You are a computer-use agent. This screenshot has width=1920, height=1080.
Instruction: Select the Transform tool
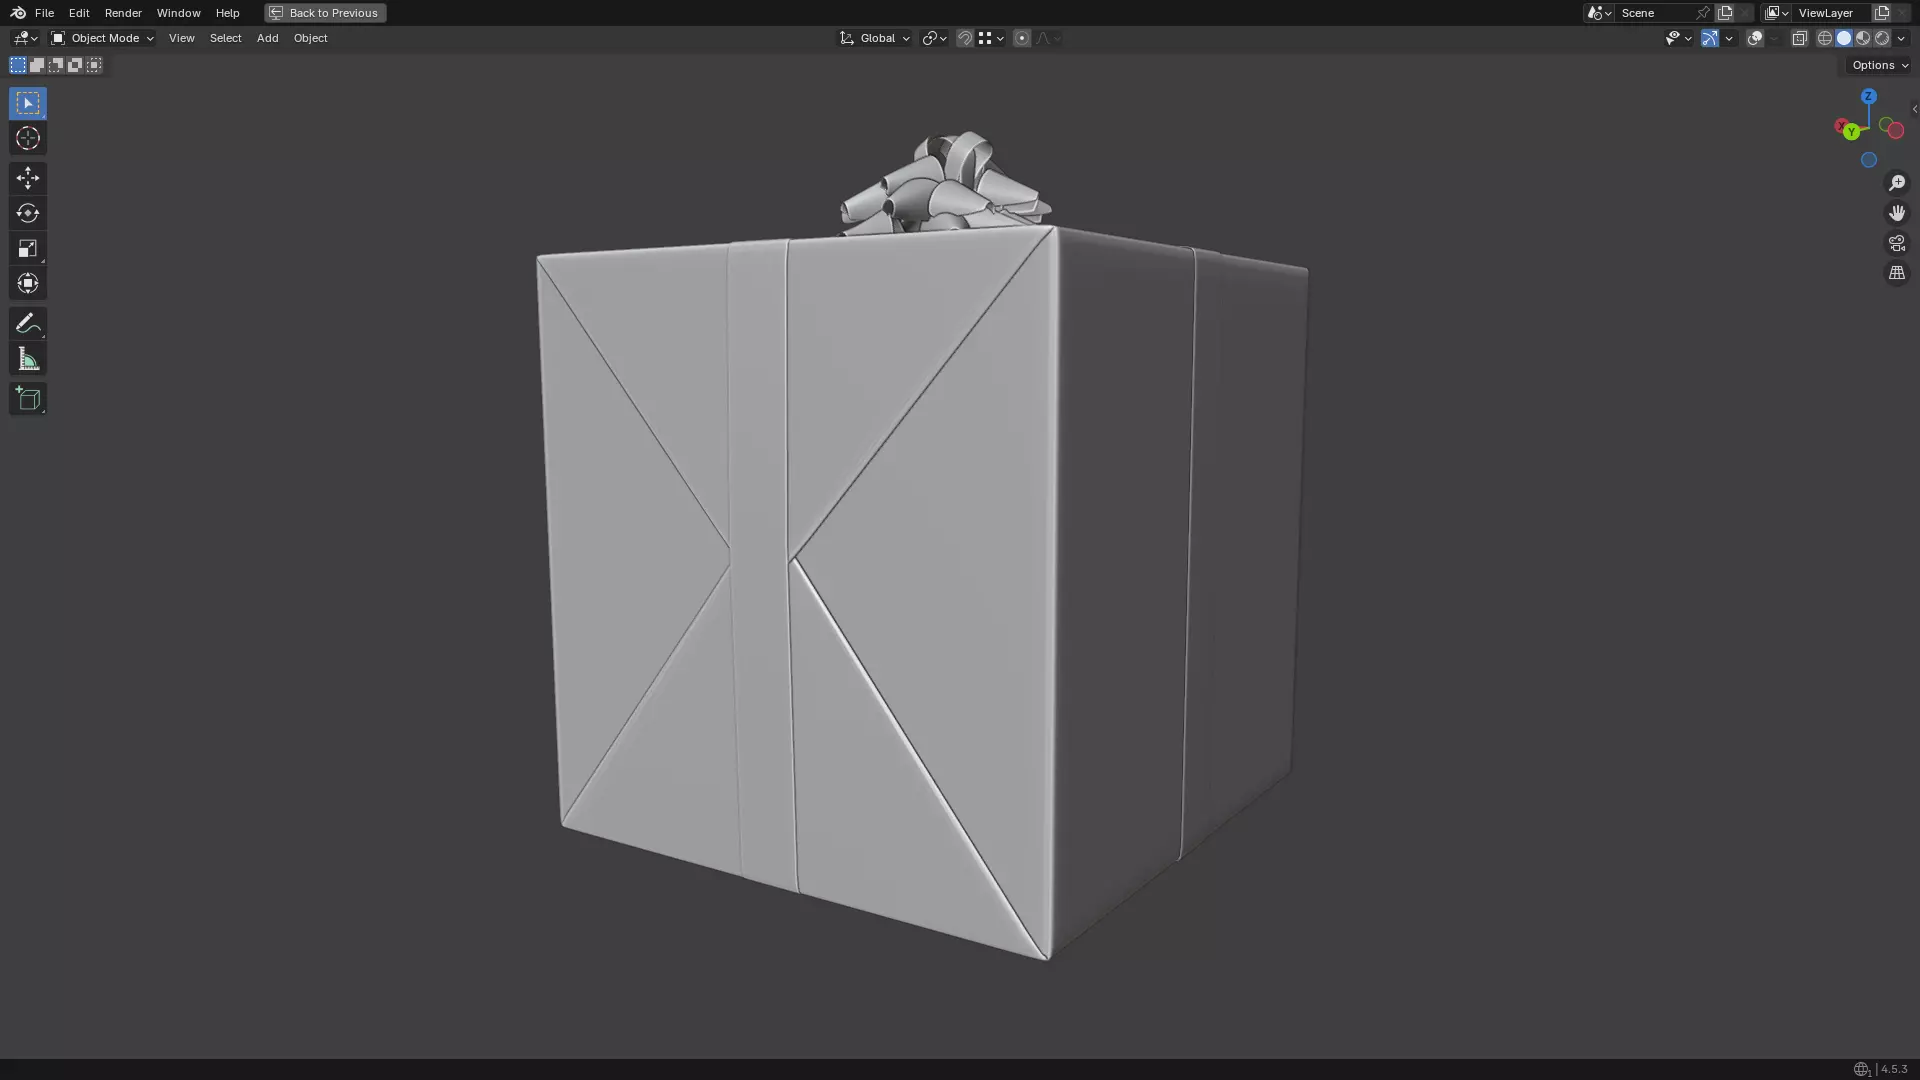click(28, 283)
